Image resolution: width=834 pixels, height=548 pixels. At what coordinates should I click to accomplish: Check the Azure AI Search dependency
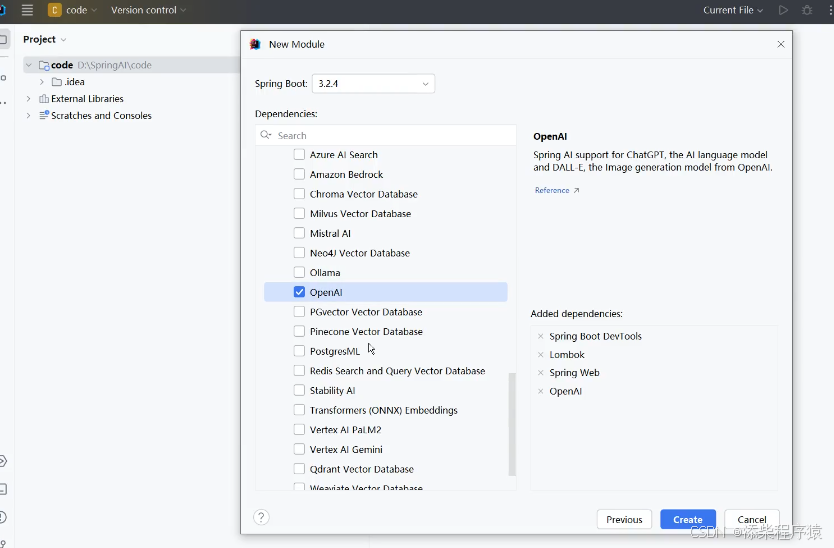299,154
